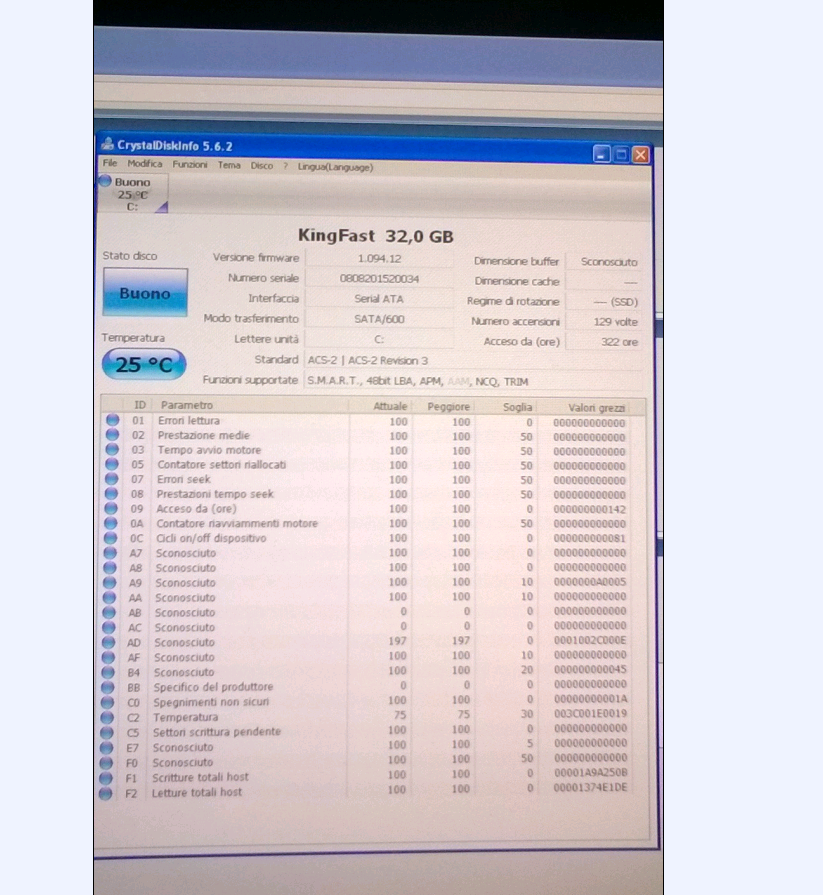This screenshot has width=823, height=895.
Task: Click status icon for A9 row
Action: pos(110,582)
